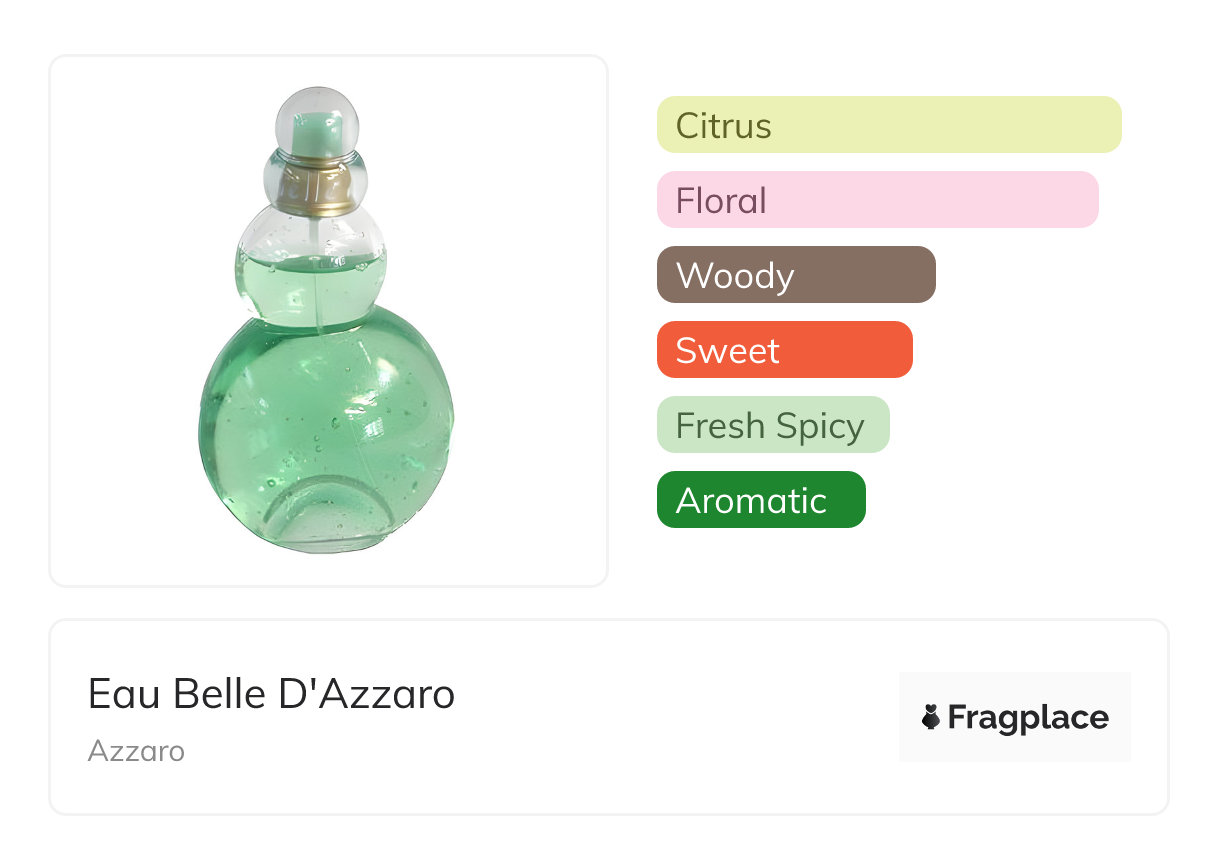
Task: Click the word Citrus in the top bar
Action: point(723,126)
